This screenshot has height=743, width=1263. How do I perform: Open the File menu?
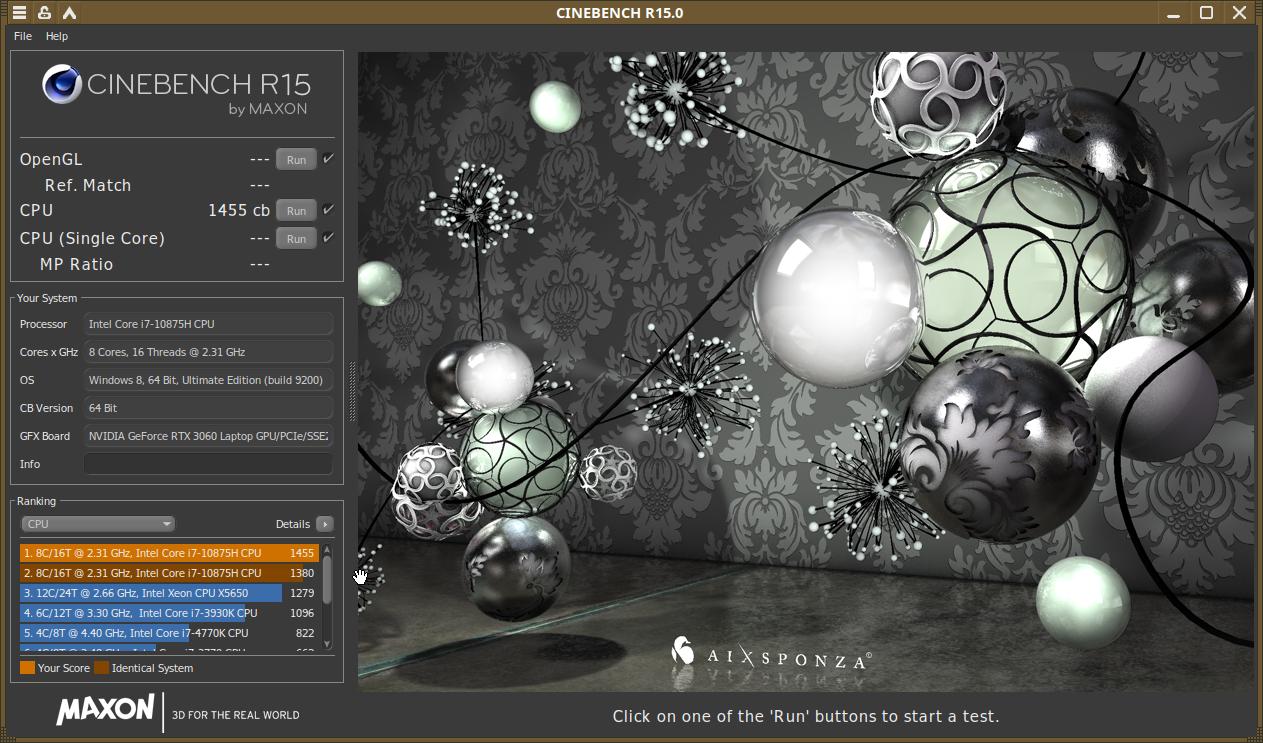point(23,36)
